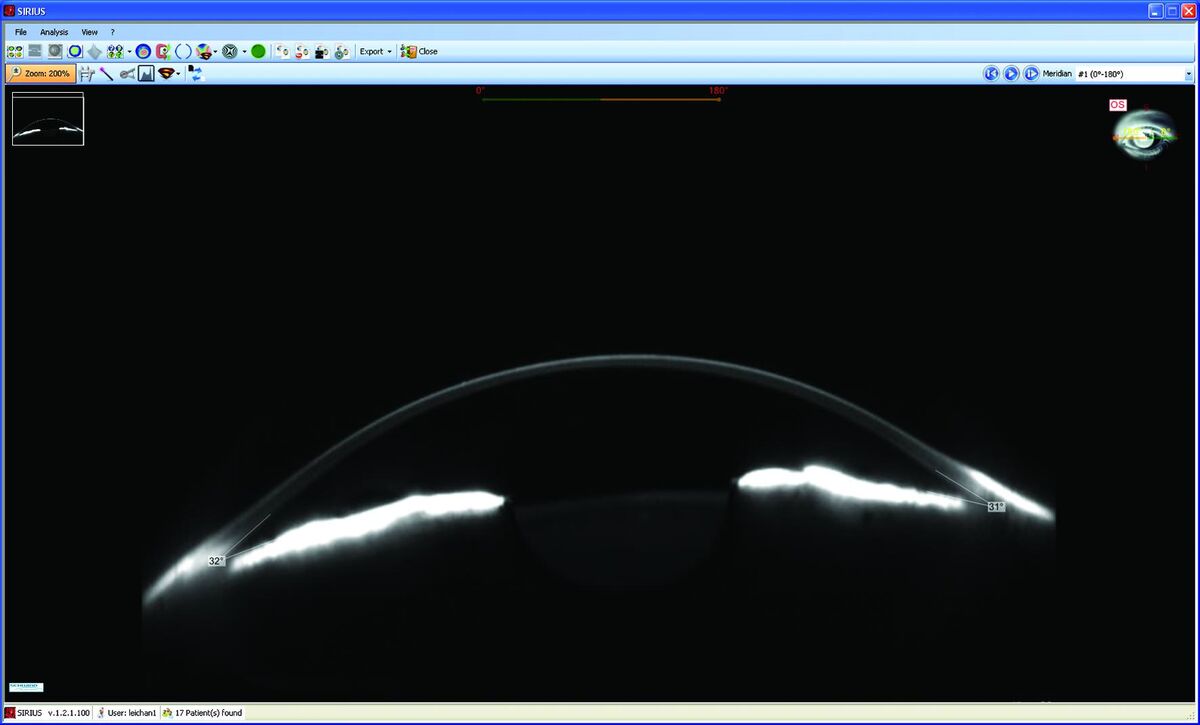Click the Close toolbar button

click(x=420, y=51)
